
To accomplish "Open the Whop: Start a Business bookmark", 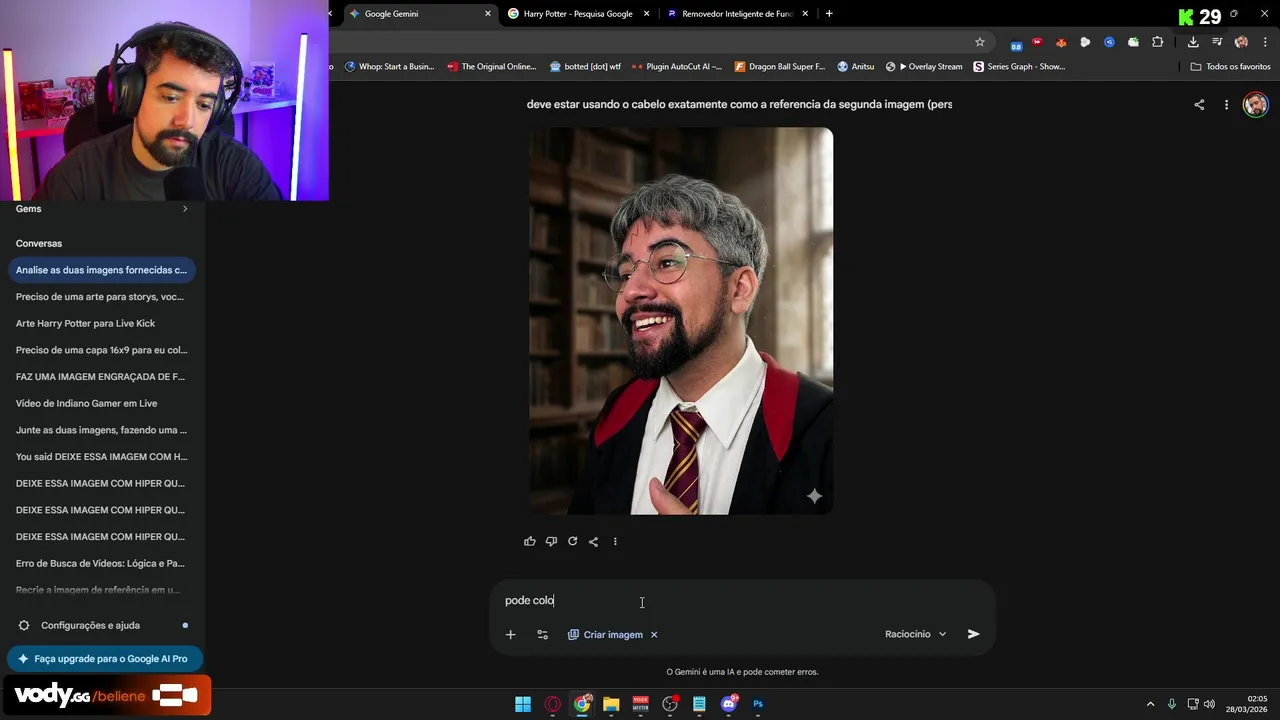I will click(x=389, y=67).
